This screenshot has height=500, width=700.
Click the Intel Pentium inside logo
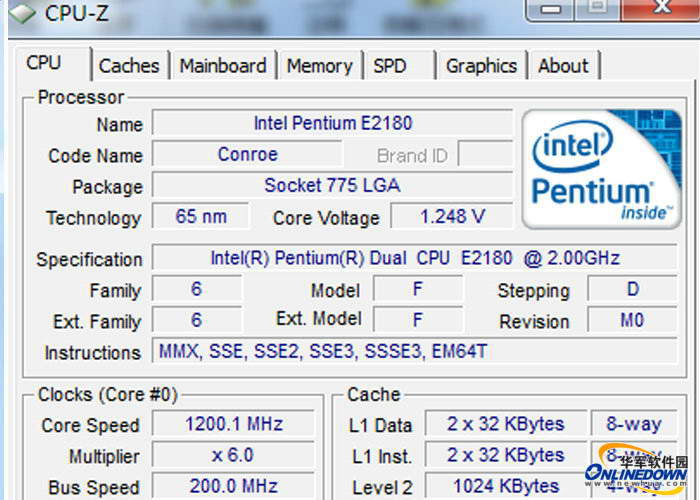click(601, 169)
